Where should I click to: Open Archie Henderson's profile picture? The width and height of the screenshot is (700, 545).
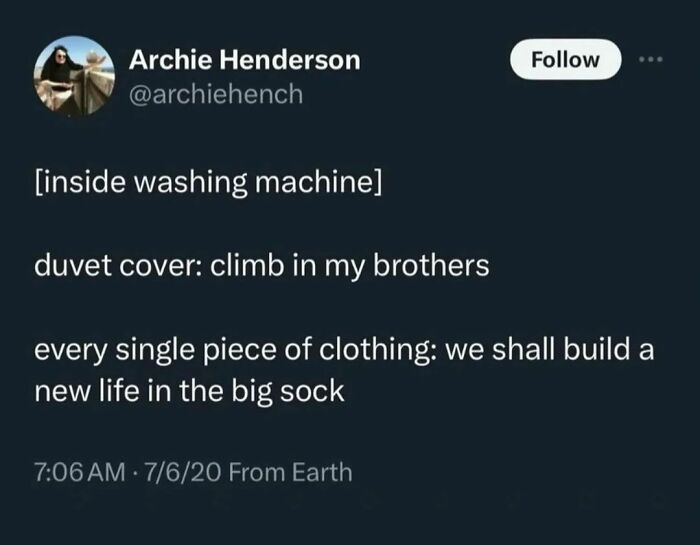point(74,76)
